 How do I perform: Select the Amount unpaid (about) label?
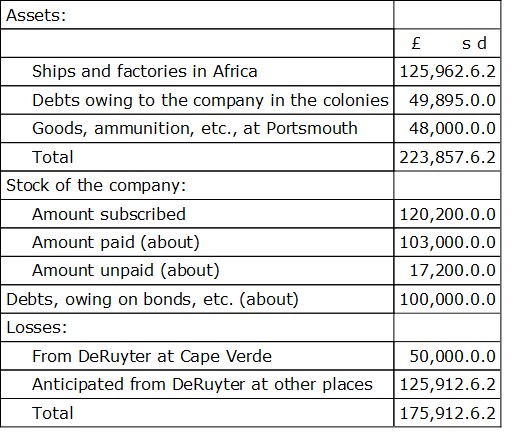126,270
